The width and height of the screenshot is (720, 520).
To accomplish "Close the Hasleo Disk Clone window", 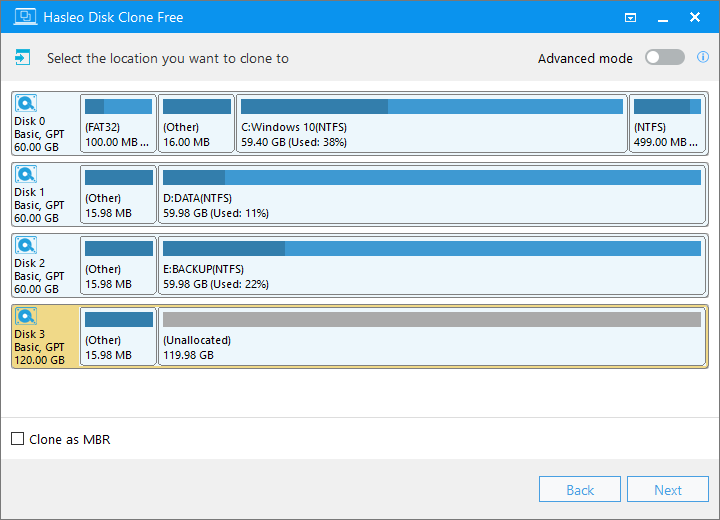I will (x=695, y=17).
